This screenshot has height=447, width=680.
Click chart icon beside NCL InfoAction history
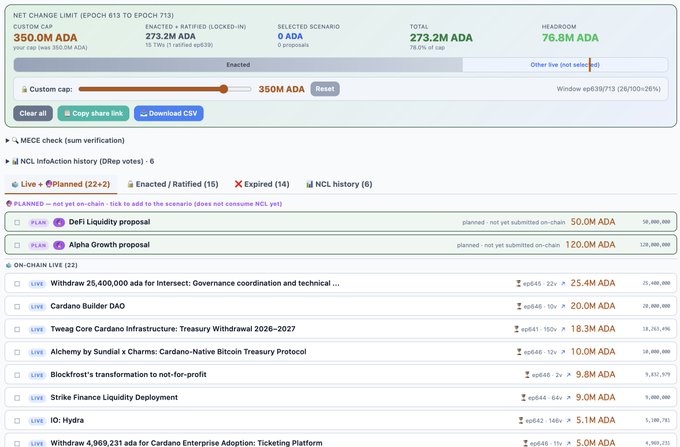15,161
